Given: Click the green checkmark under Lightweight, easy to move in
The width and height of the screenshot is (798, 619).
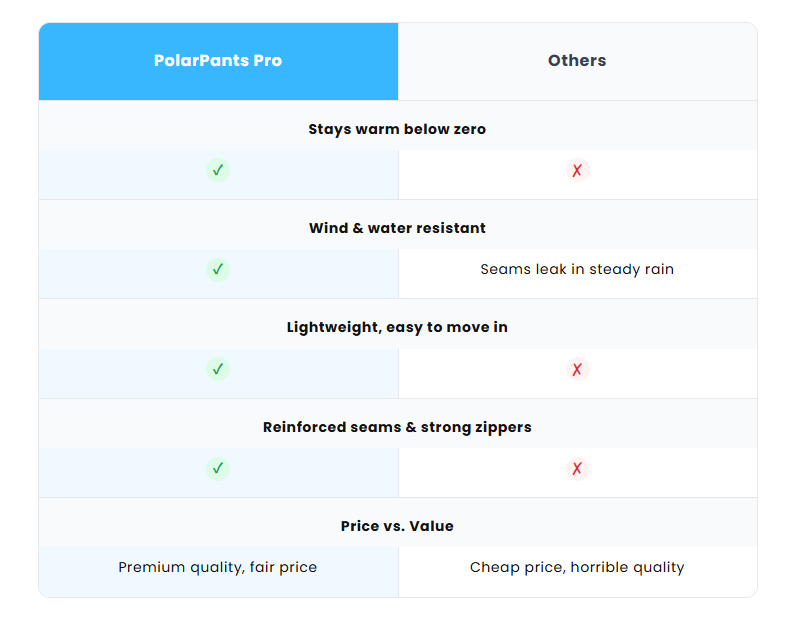Looking at the screenshot, I should 218,369.
